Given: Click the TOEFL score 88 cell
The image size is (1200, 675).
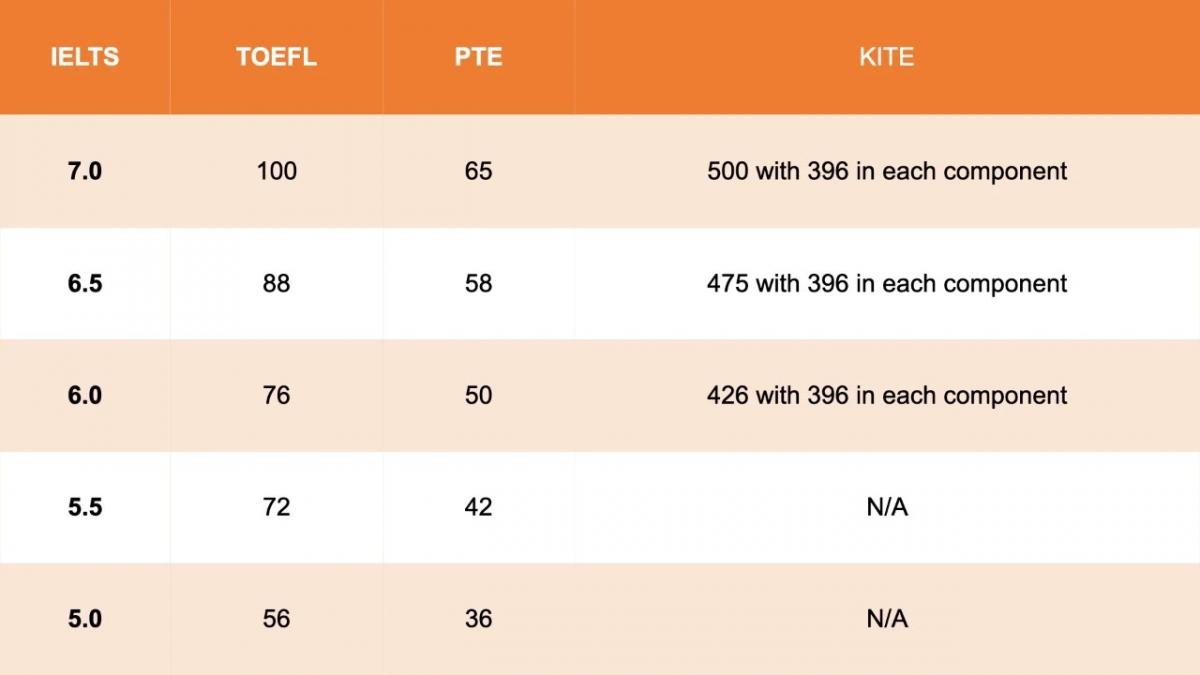Looking at the screenshot, I should 276,283.
